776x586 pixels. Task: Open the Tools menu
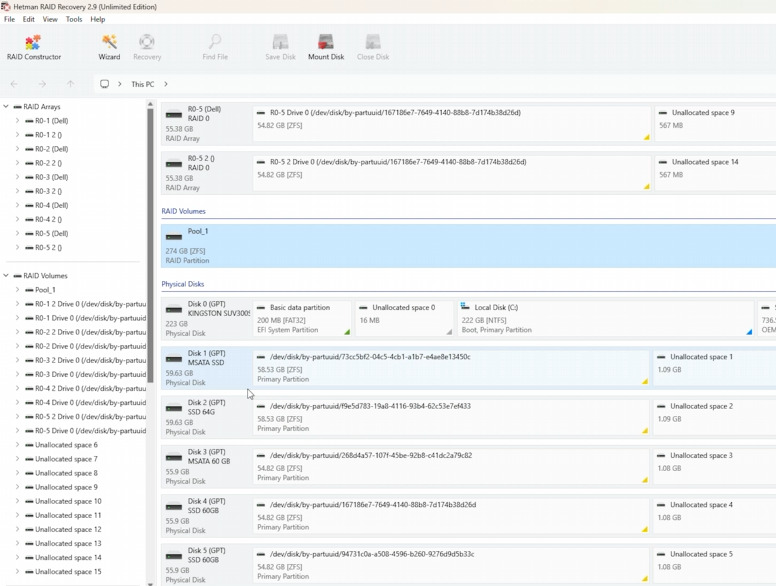74,19
